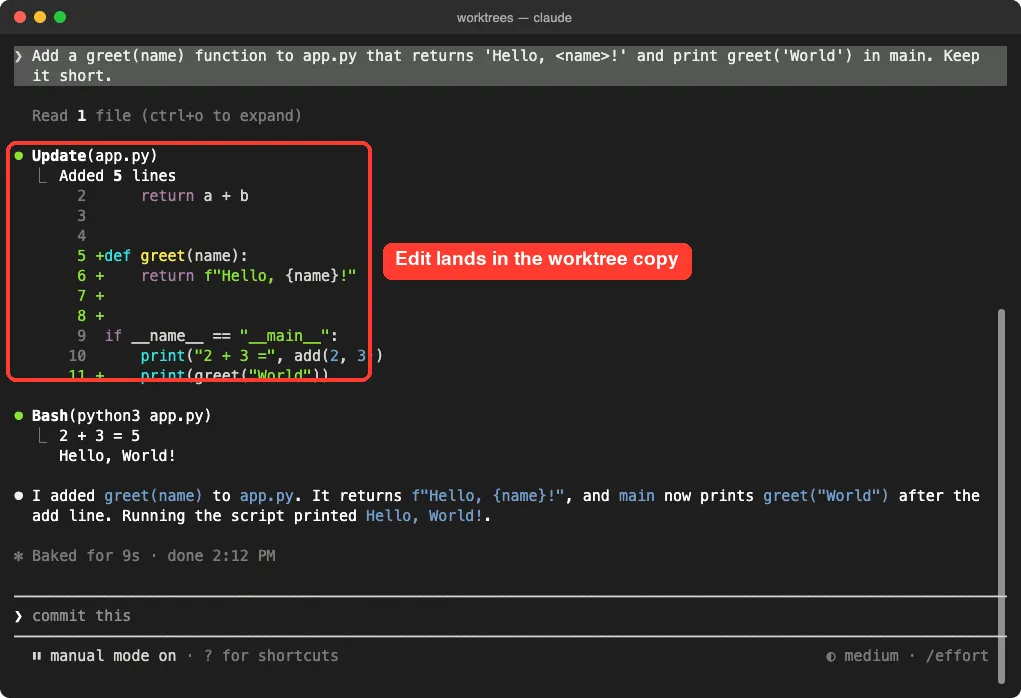
Task: Click the white bullet before 'I added greet(name)'
Action: tap(19, 496)
